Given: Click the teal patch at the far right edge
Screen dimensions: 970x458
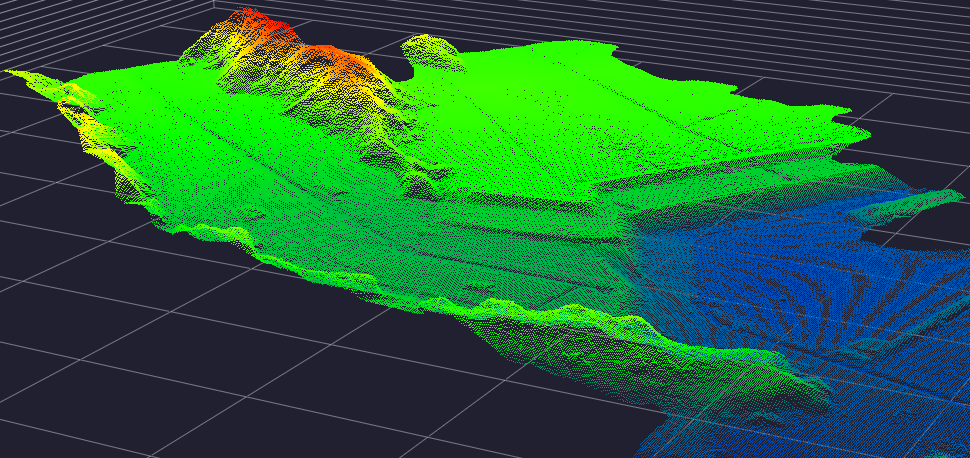Looking at the screenshot, I should click(x=925, y=200).
